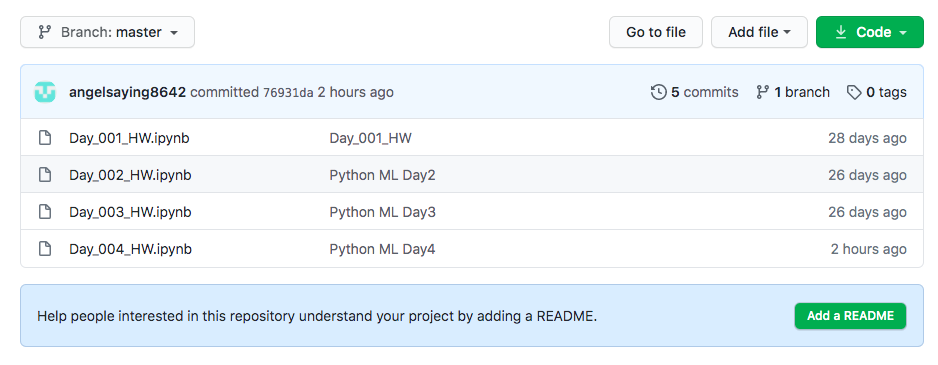Image resolution: width=938 pixels, height=365 pixels.
Task: Open commit hash 76931da
Action: tap(288, 92)
